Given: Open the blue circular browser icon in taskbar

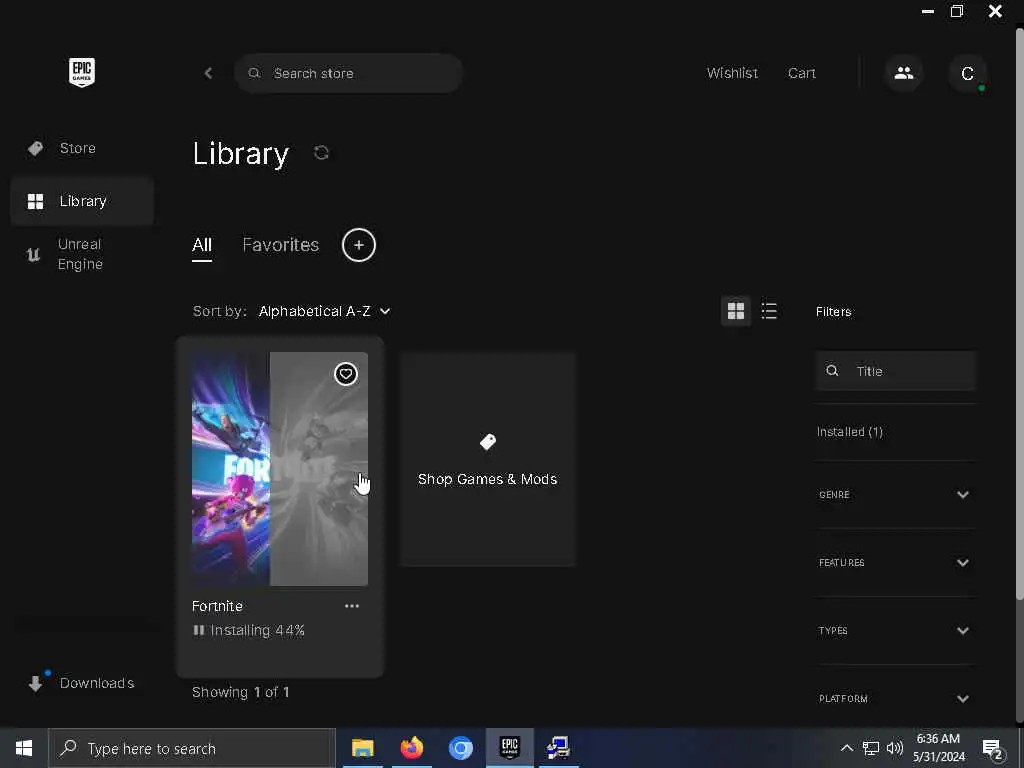Looking at the screenshot, I should [x=460, y=748].
